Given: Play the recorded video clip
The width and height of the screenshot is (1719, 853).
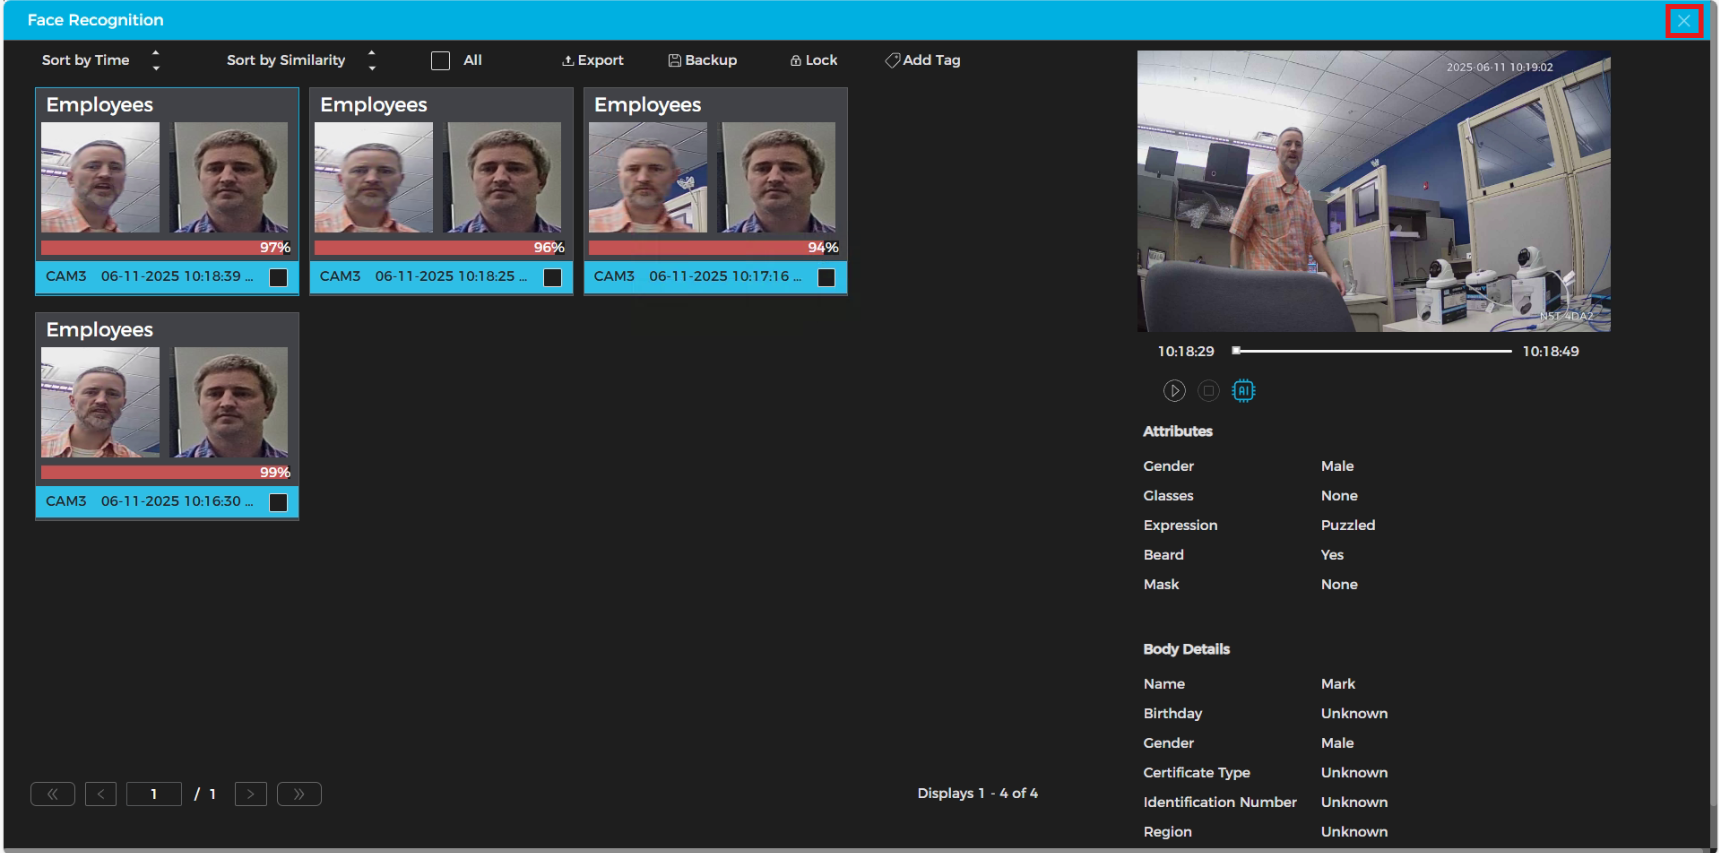Looking at the screenshot, I should [1174, 391].
